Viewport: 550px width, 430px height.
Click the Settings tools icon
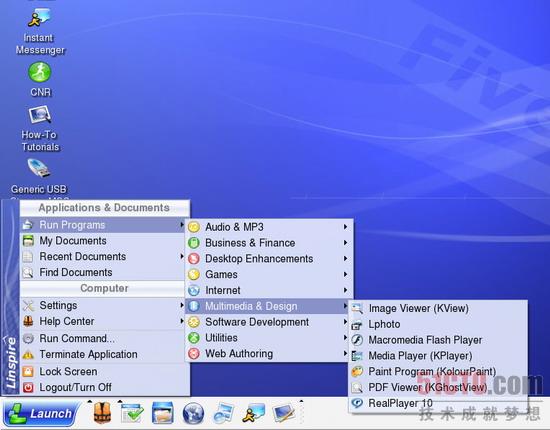(28, 305)
